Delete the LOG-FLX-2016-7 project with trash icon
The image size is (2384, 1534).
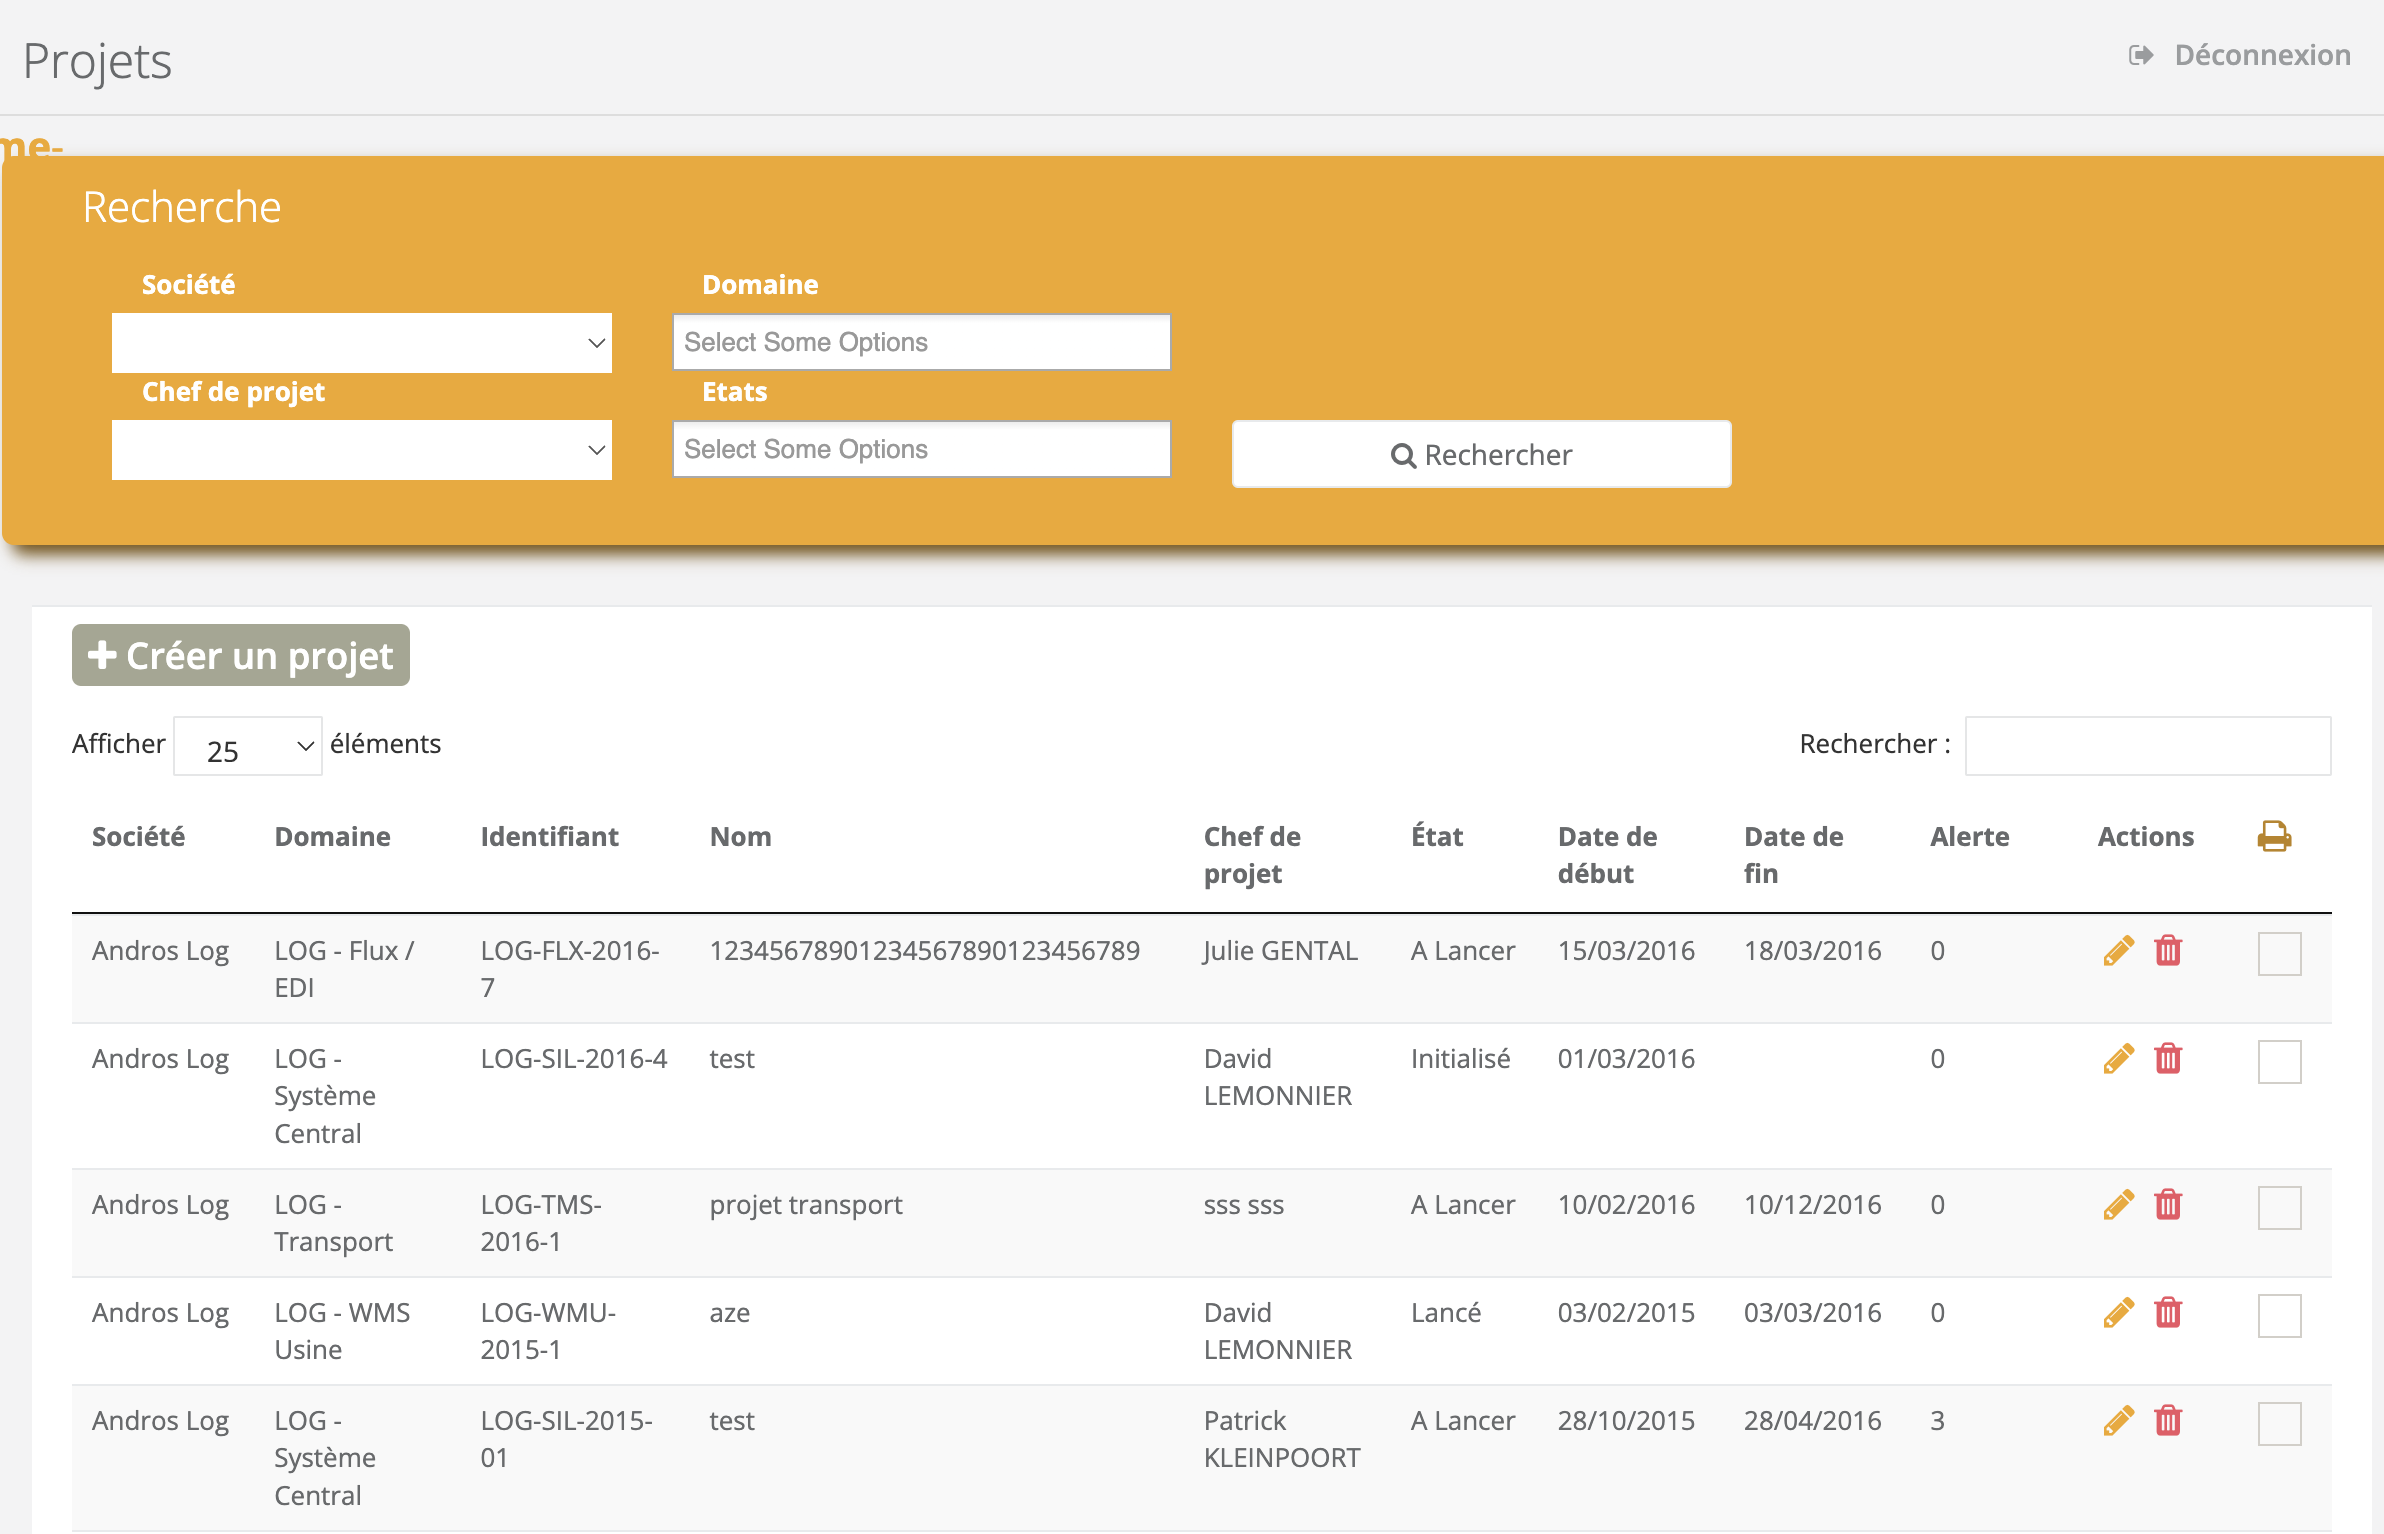pyautogui.click(x=2168, y=951)
